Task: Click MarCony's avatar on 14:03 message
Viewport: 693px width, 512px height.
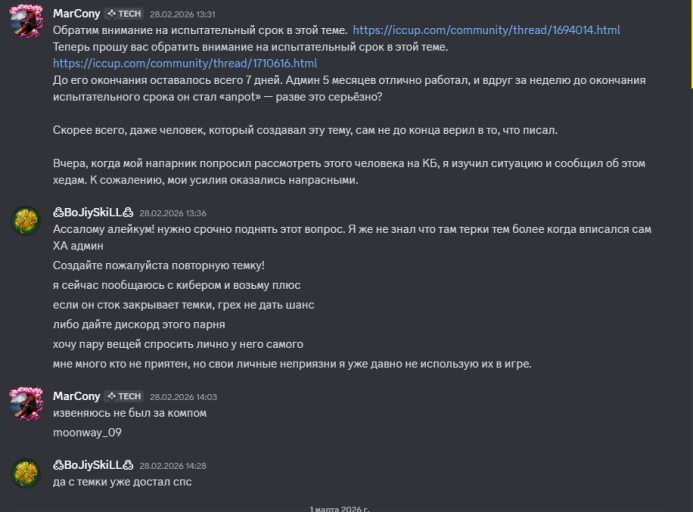Action: (x=26, y=403)
